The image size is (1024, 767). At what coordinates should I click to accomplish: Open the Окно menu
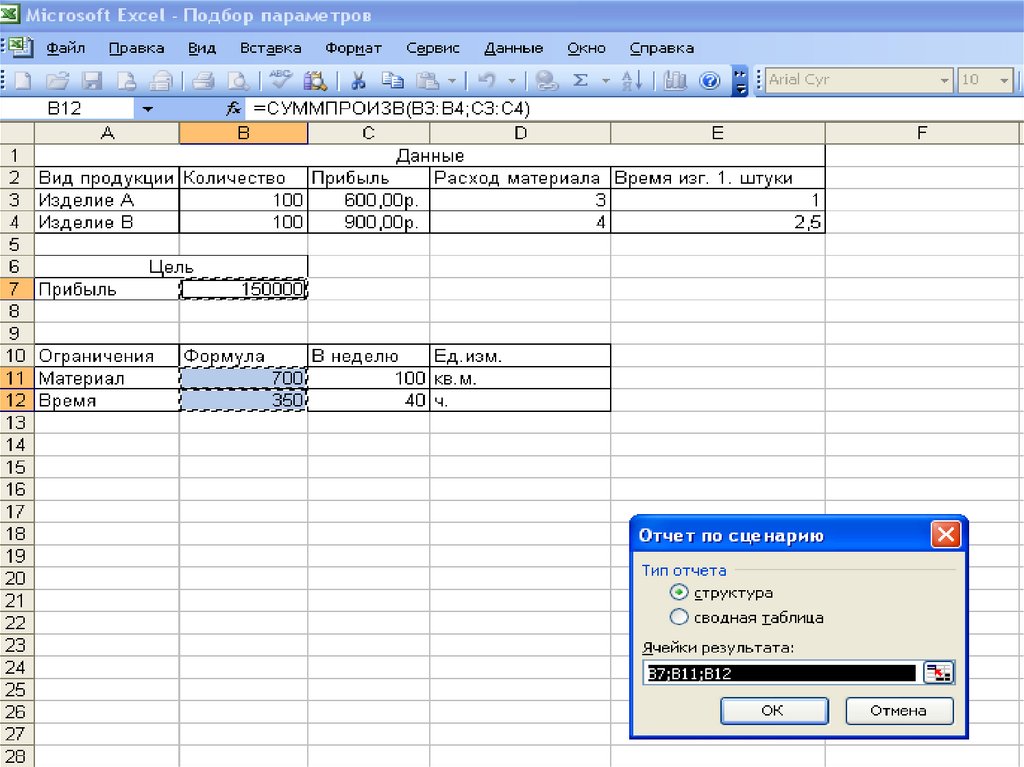586,48
